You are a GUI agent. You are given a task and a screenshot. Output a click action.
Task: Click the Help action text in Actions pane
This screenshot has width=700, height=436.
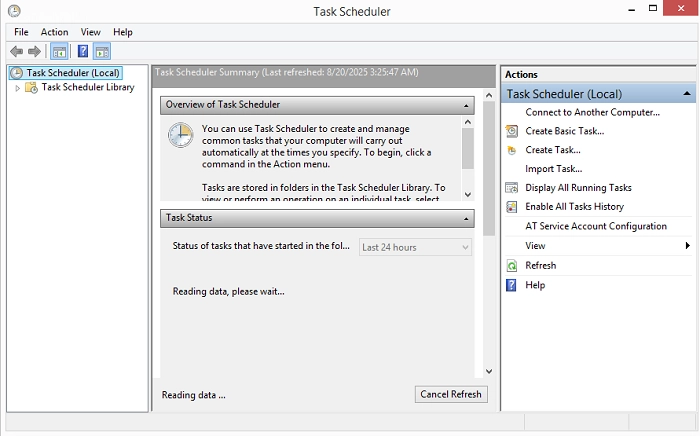[x=535, y=285]
